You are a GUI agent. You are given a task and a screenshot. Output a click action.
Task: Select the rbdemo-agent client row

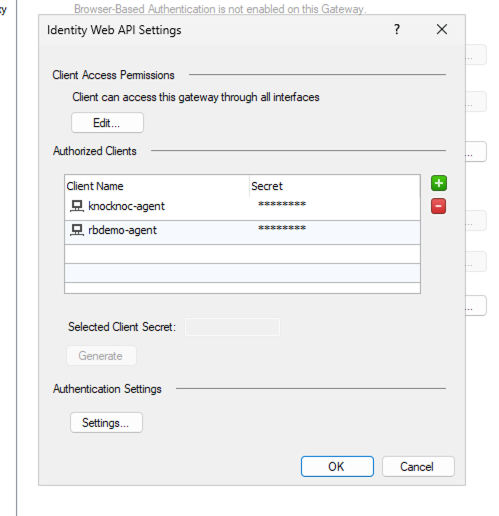pos(242,232)
